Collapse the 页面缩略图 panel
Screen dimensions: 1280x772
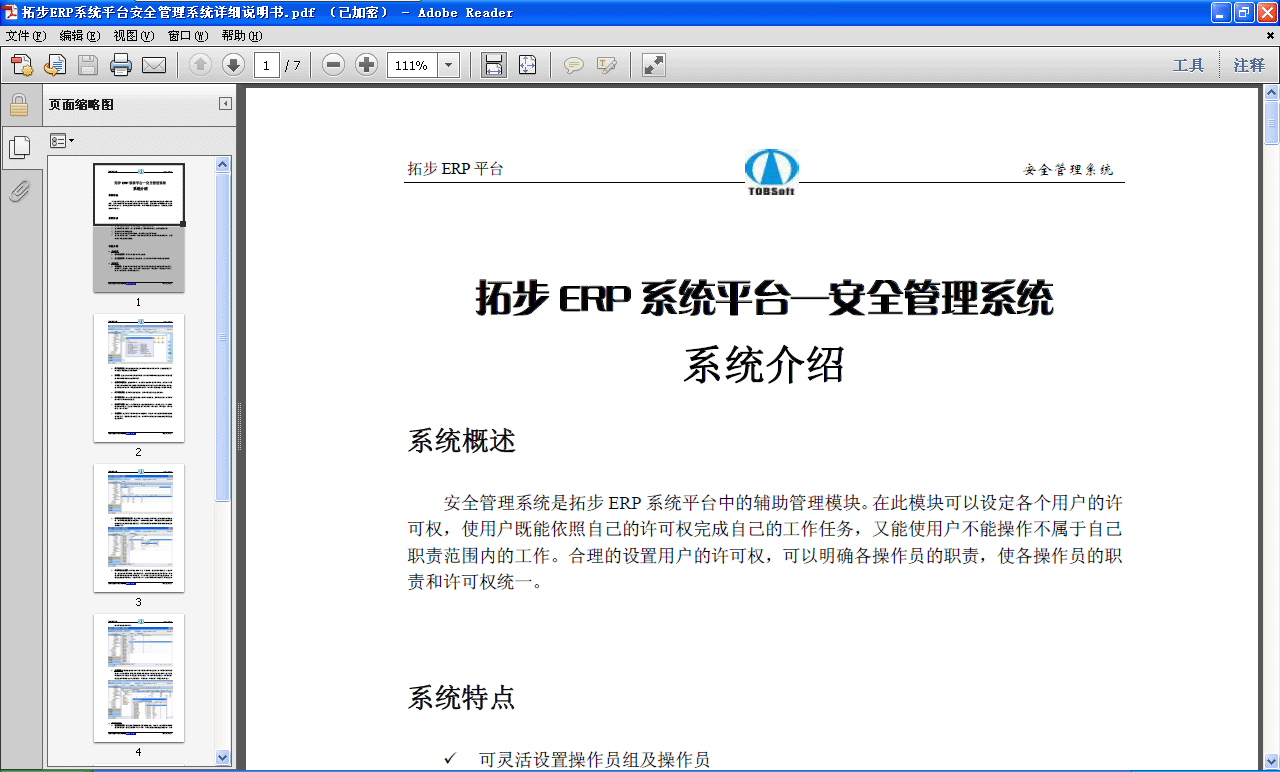click(224, 102)
